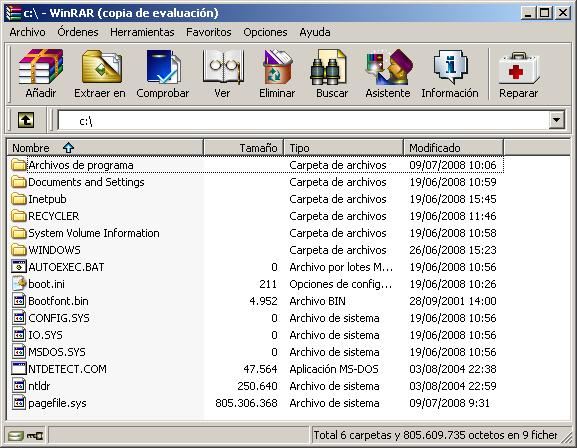577x448 pixels.
Task: Select the RECYCLER folder icon
Action: coord(18,216)
